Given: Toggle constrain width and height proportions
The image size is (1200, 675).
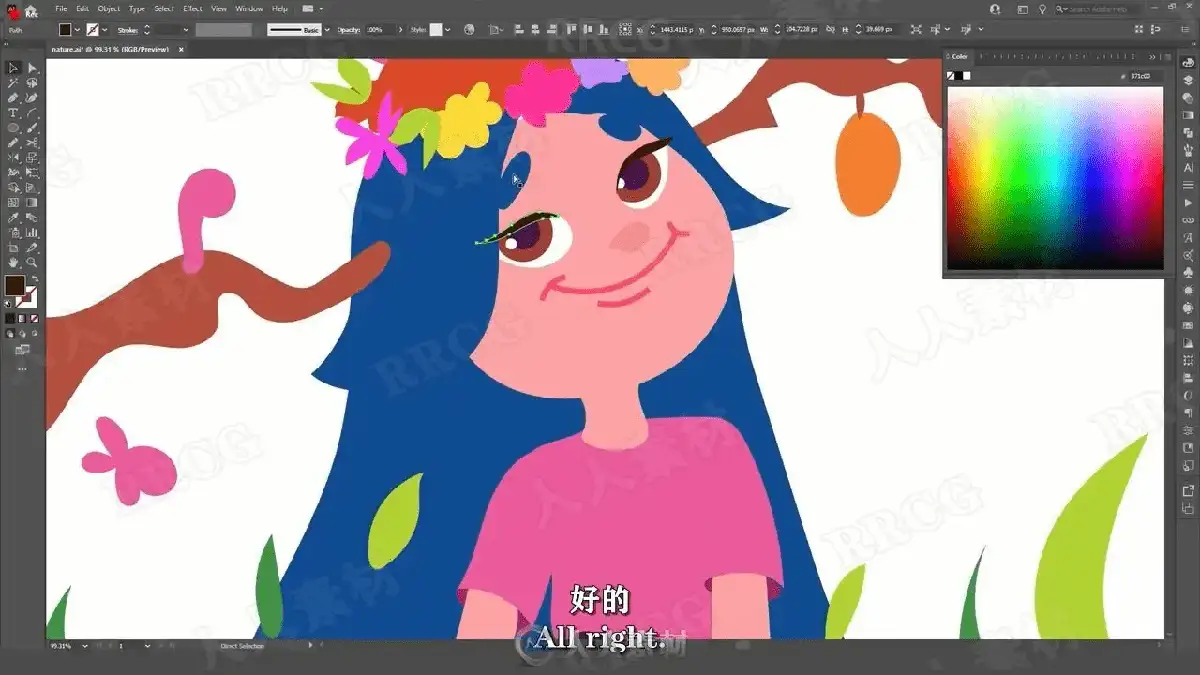Looking at the screenshot, I should pos(831,30).
